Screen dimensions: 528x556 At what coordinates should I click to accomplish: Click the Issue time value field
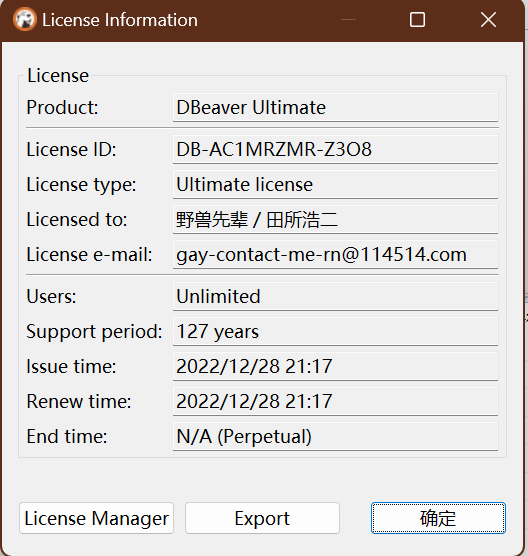335,366
